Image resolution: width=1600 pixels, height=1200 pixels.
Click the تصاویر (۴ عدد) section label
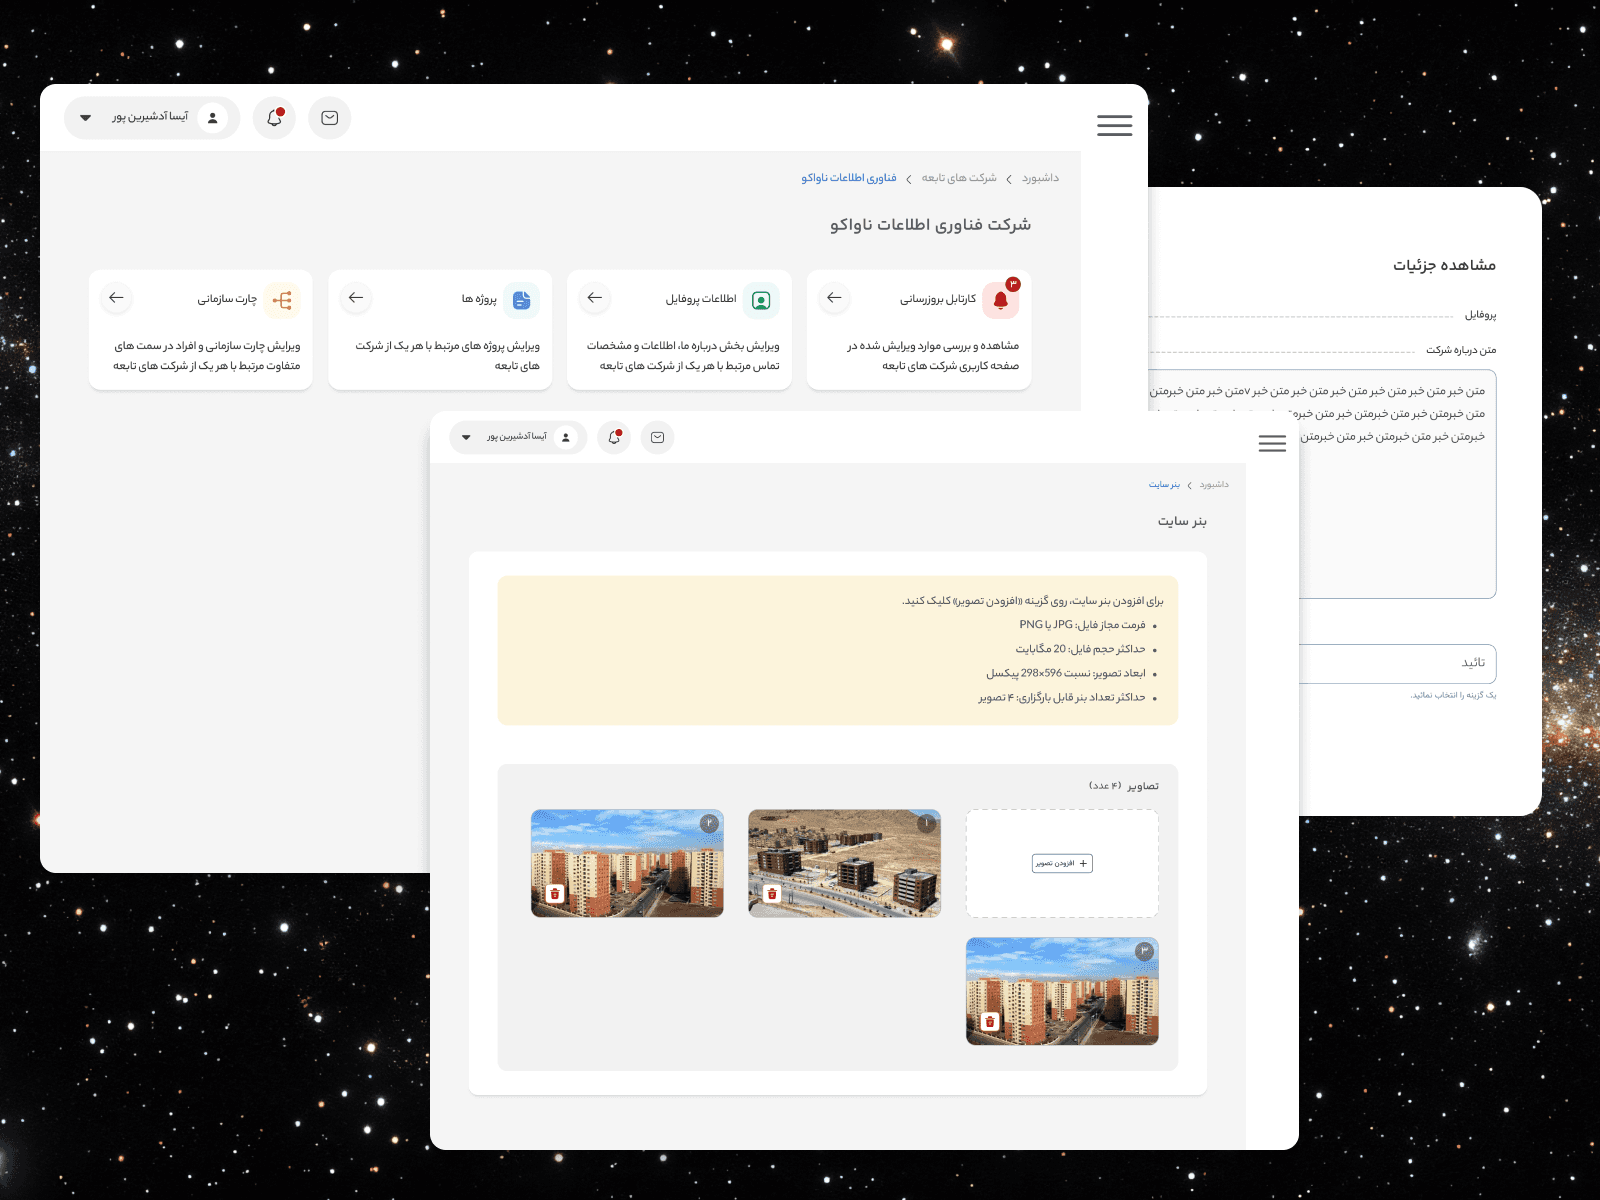pyautogui.click(x=1124, y=786)
